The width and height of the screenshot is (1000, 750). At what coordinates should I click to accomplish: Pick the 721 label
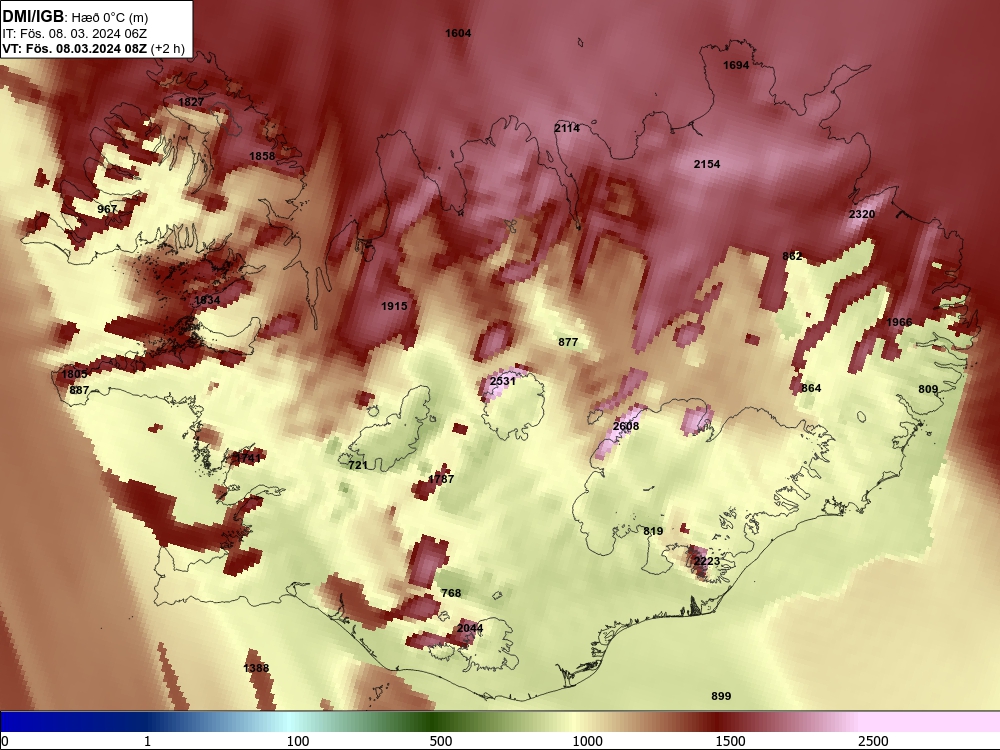click(358, 466)
